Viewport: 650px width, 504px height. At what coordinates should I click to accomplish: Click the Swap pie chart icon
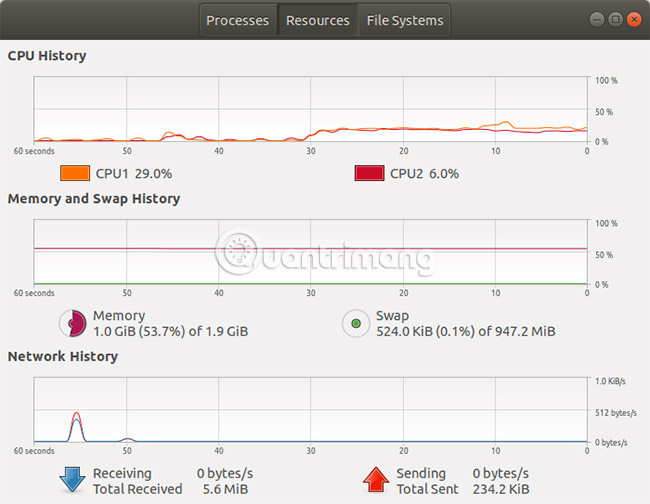click(355, 323)
